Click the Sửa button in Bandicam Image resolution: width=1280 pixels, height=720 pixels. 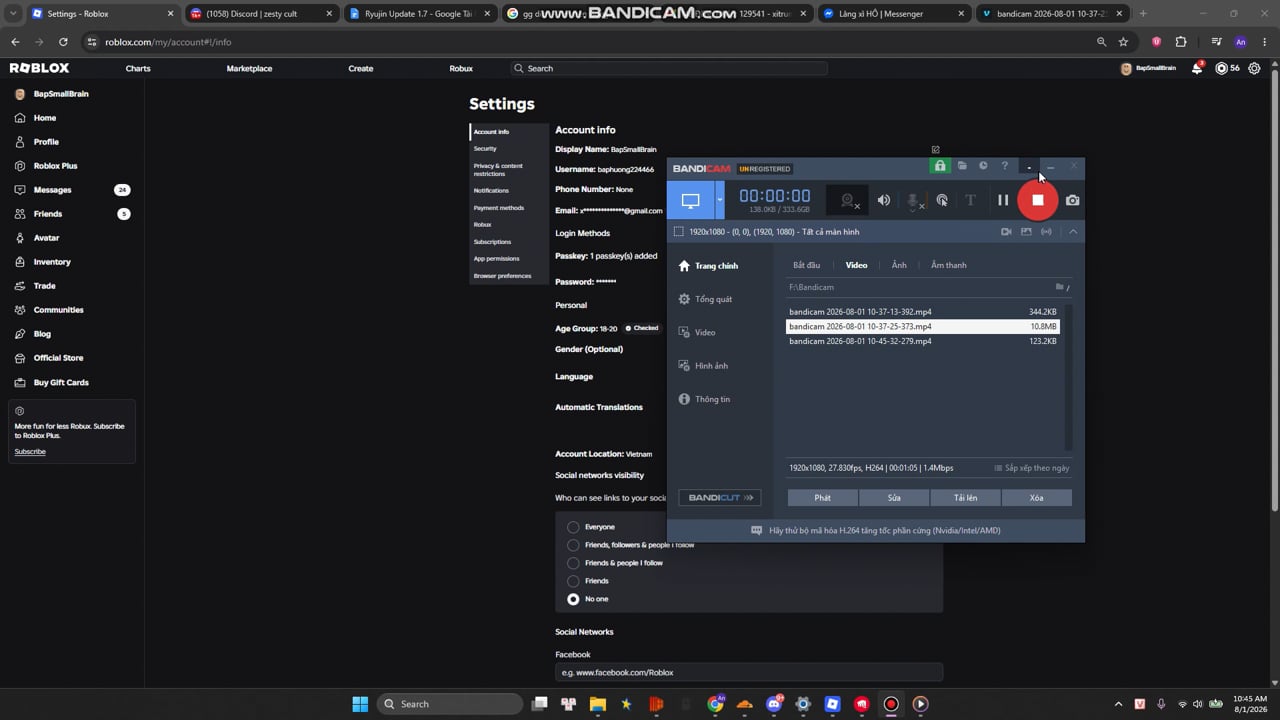(x=894, y=497)
